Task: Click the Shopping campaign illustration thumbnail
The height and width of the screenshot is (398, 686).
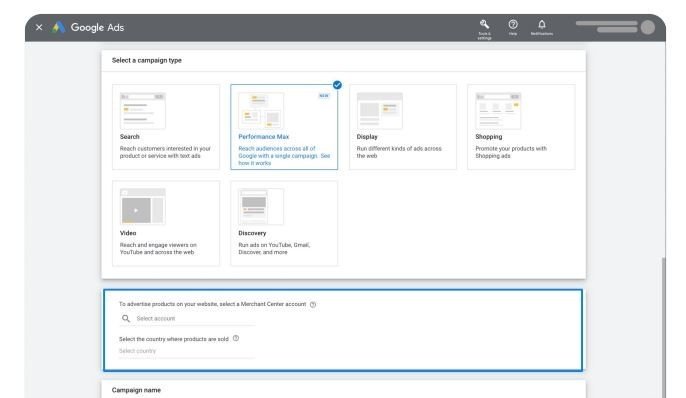Action: 498,111
